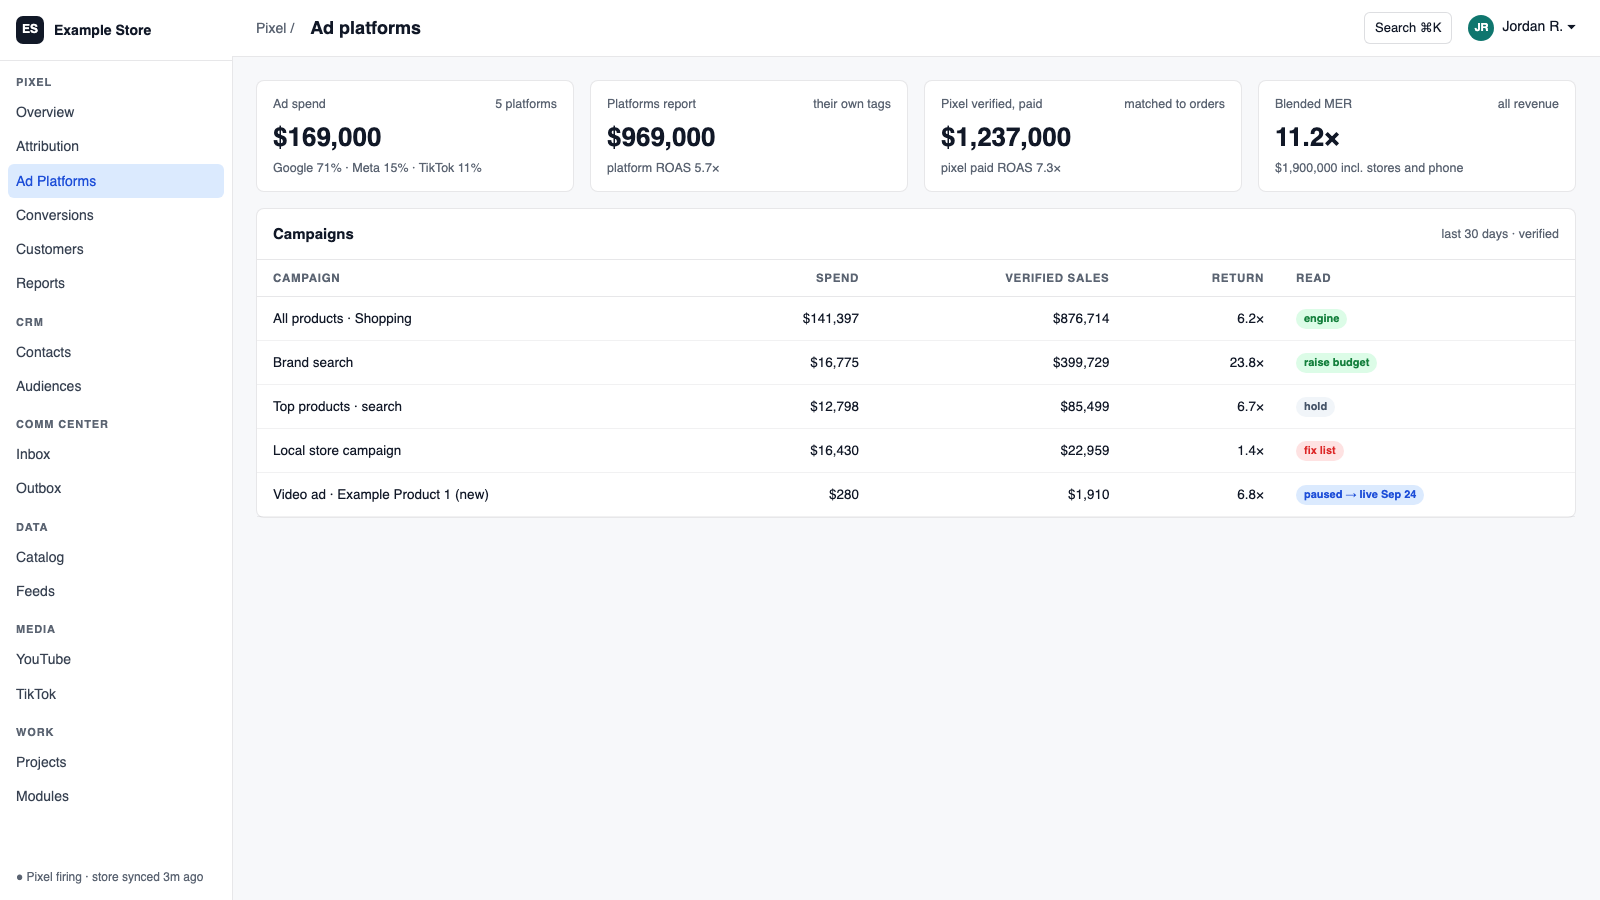Open the data Catalog
This screenshot has height=900, width=1600.
[116, 557]
